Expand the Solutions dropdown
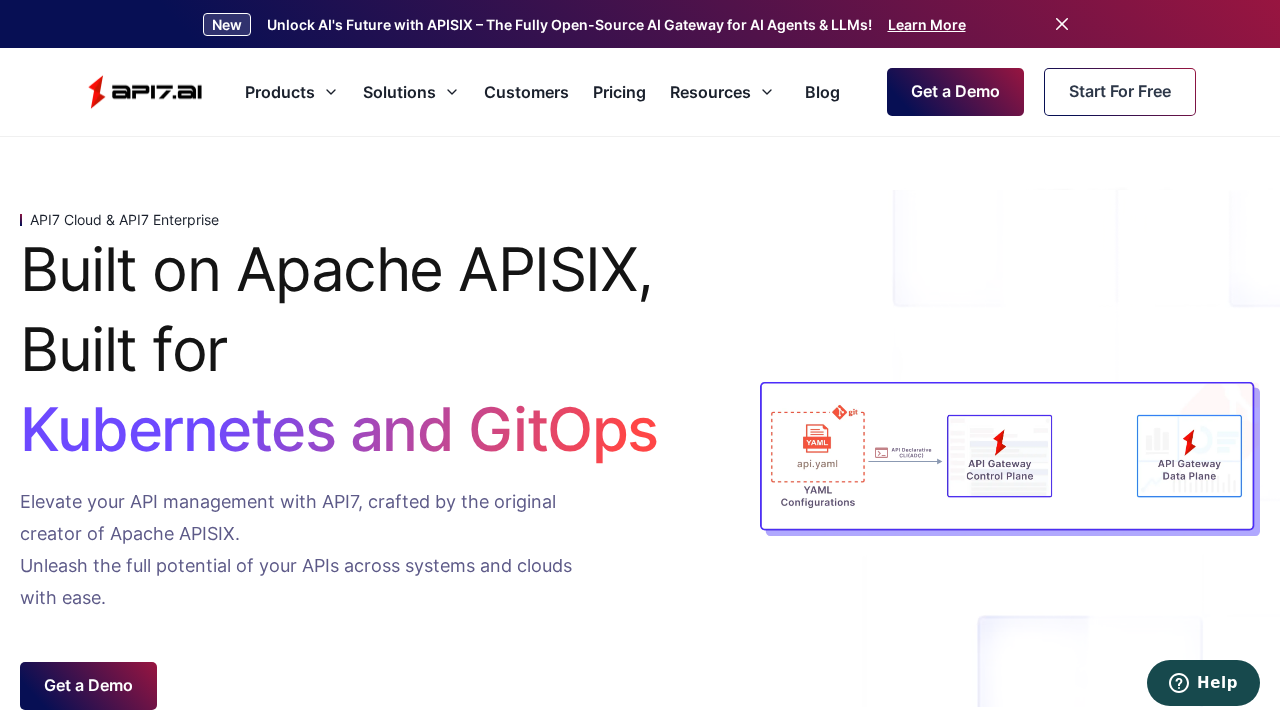Image resolution: width=1280 pixels, height=720 pixels. tap(410, 92)
